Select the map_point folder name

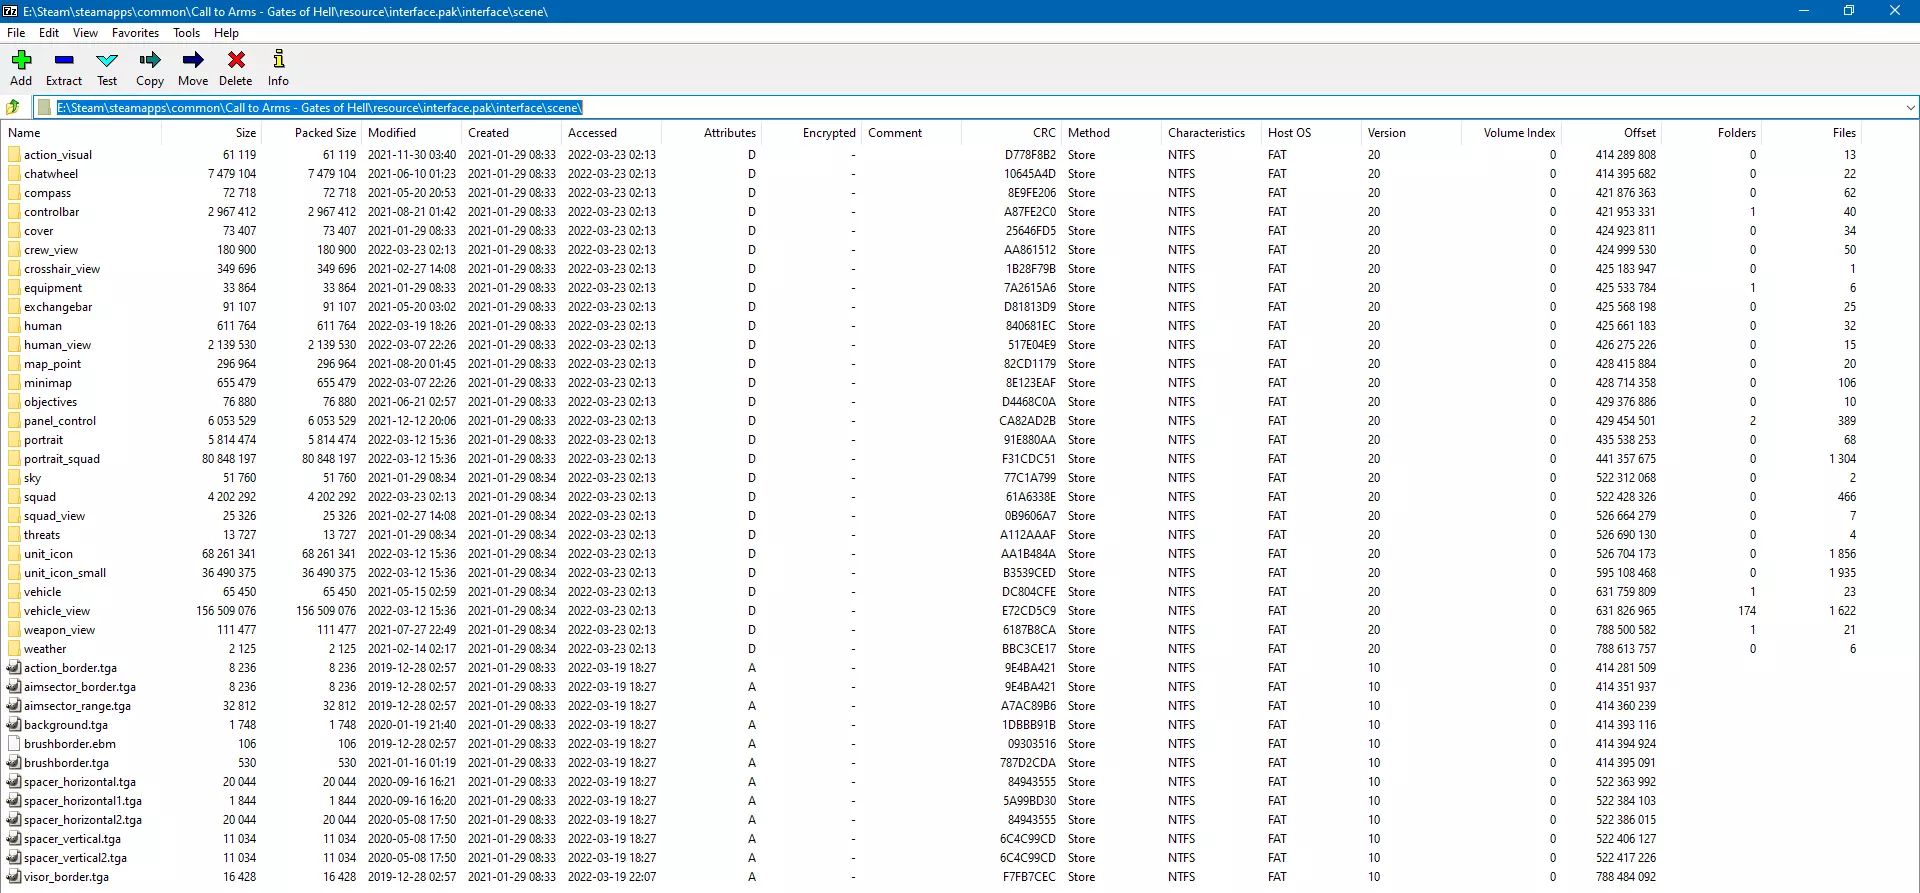tap(53, 364)
